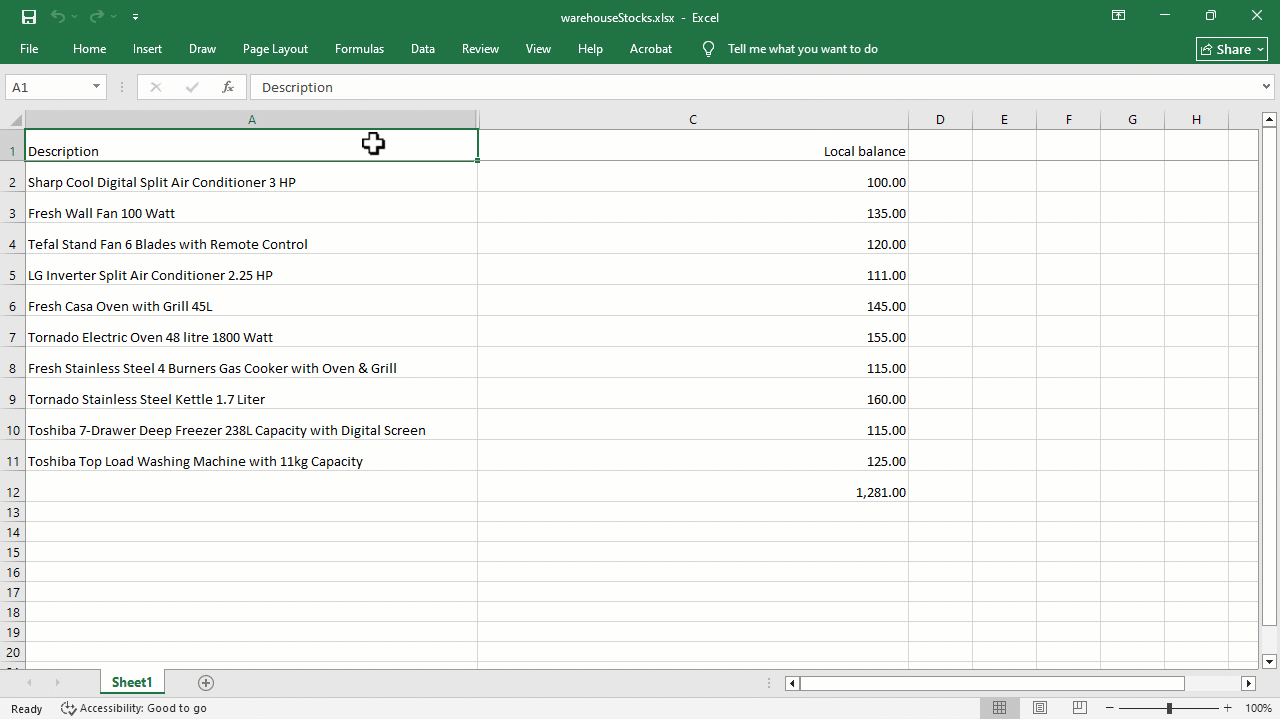The height and width of the screenshot is (720, 1280).
Task: Click the formula bar containing Description
Action: coord(755,87)
